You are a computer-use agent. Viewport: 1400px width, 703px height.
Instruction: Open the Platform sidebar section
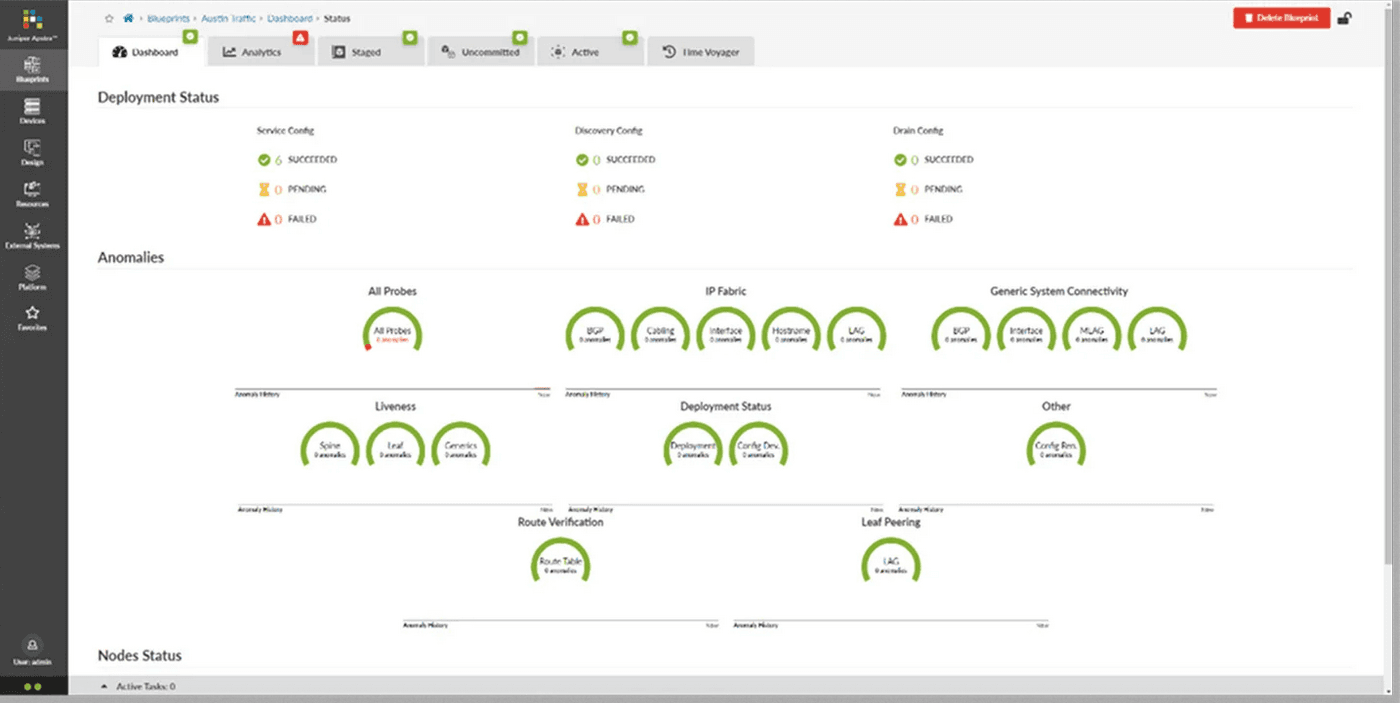[32, 277]
